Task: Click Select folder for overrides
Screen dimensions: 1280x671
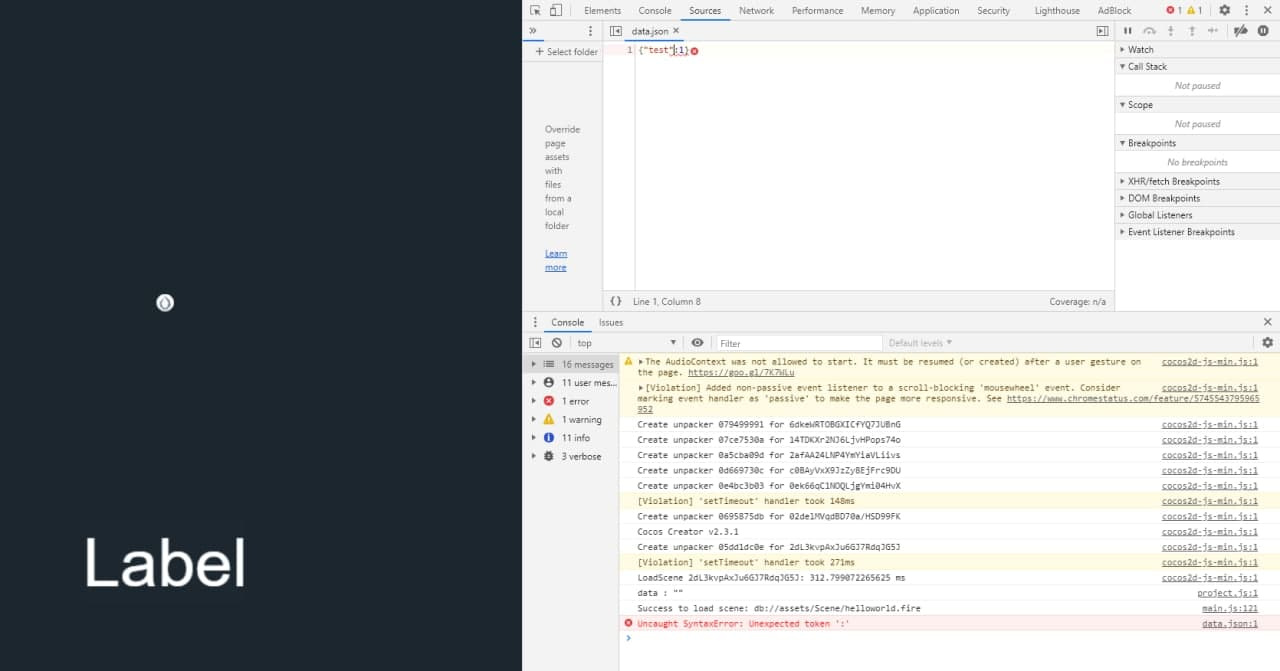Action: [x=566, y=51]
